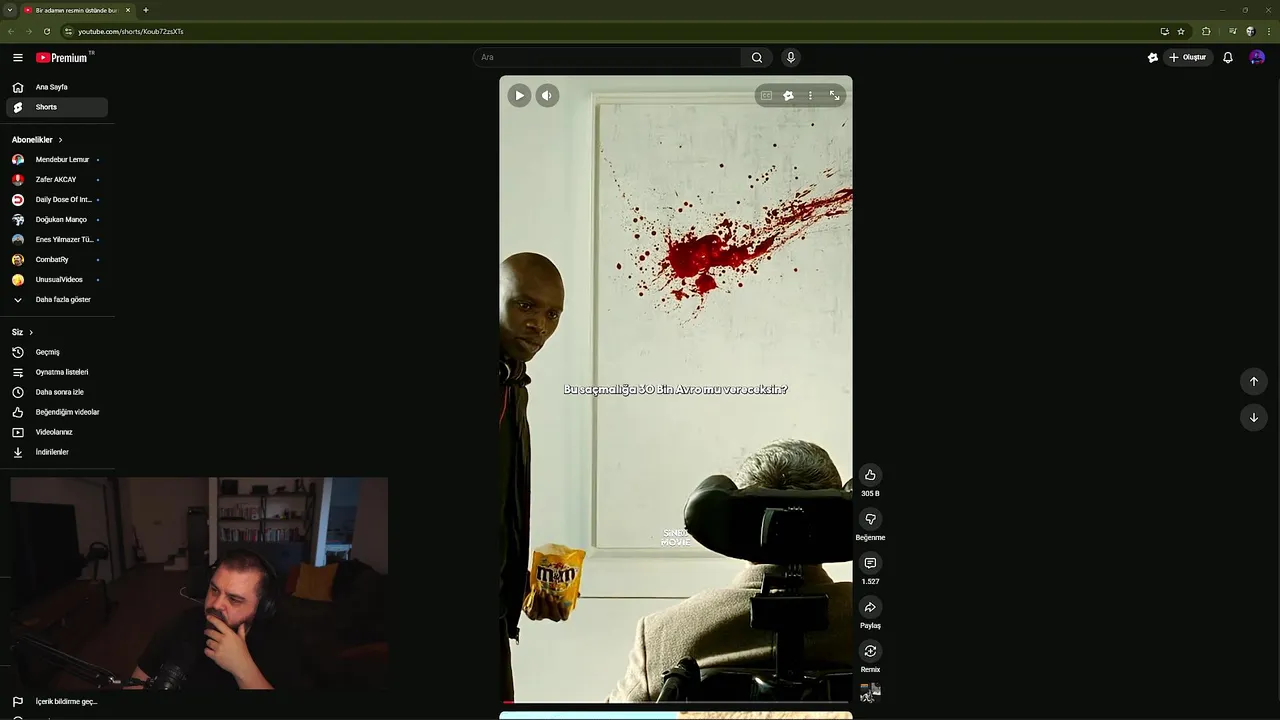Click the Oluştur create button
The image size is (1280, 720).
[1188, 57]
